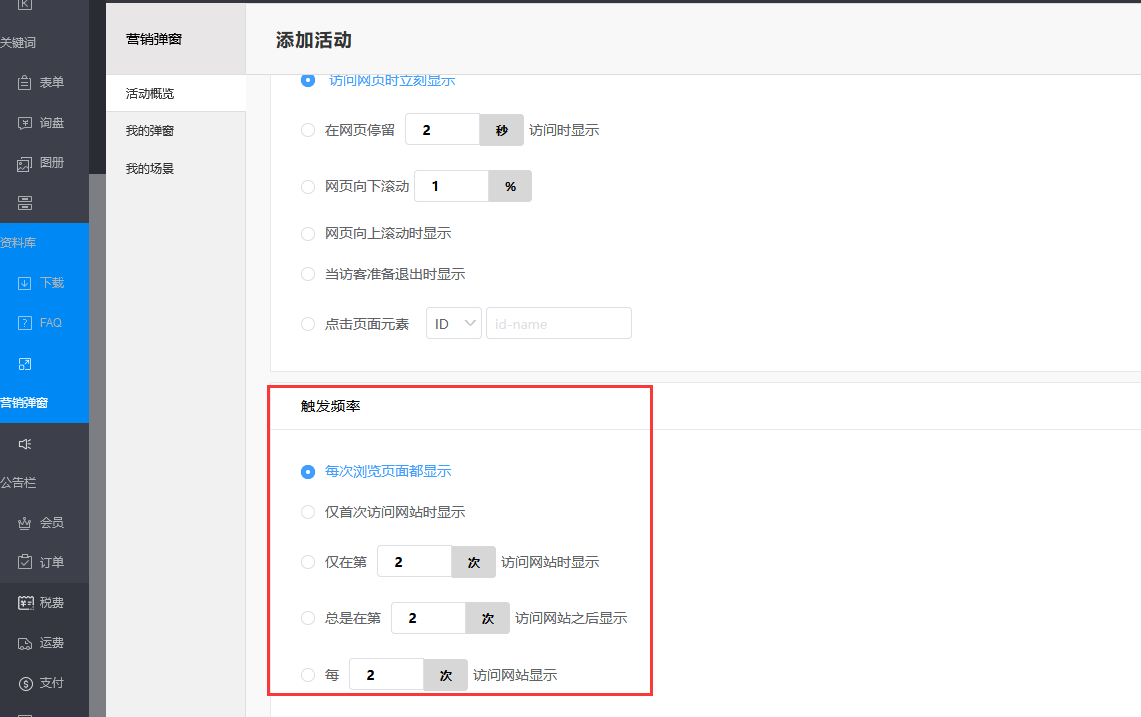
Task: Open 我的场景 in the submenu
Action: 150,169
